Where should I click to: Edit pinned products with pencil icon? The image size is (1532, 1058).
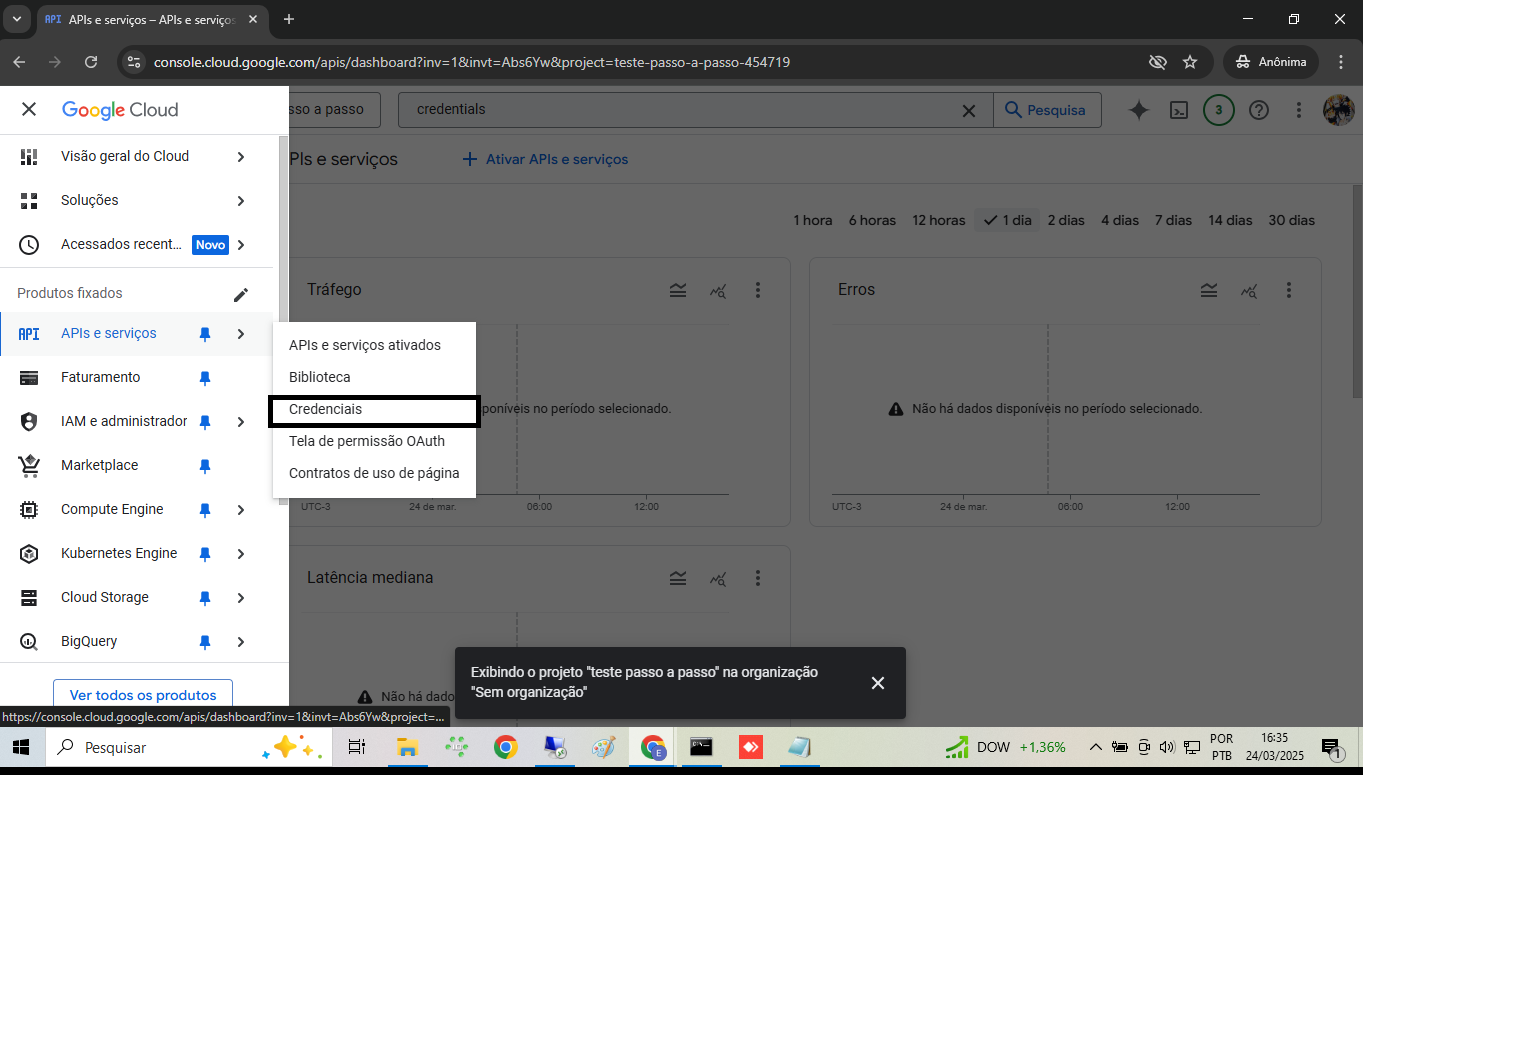241,294
